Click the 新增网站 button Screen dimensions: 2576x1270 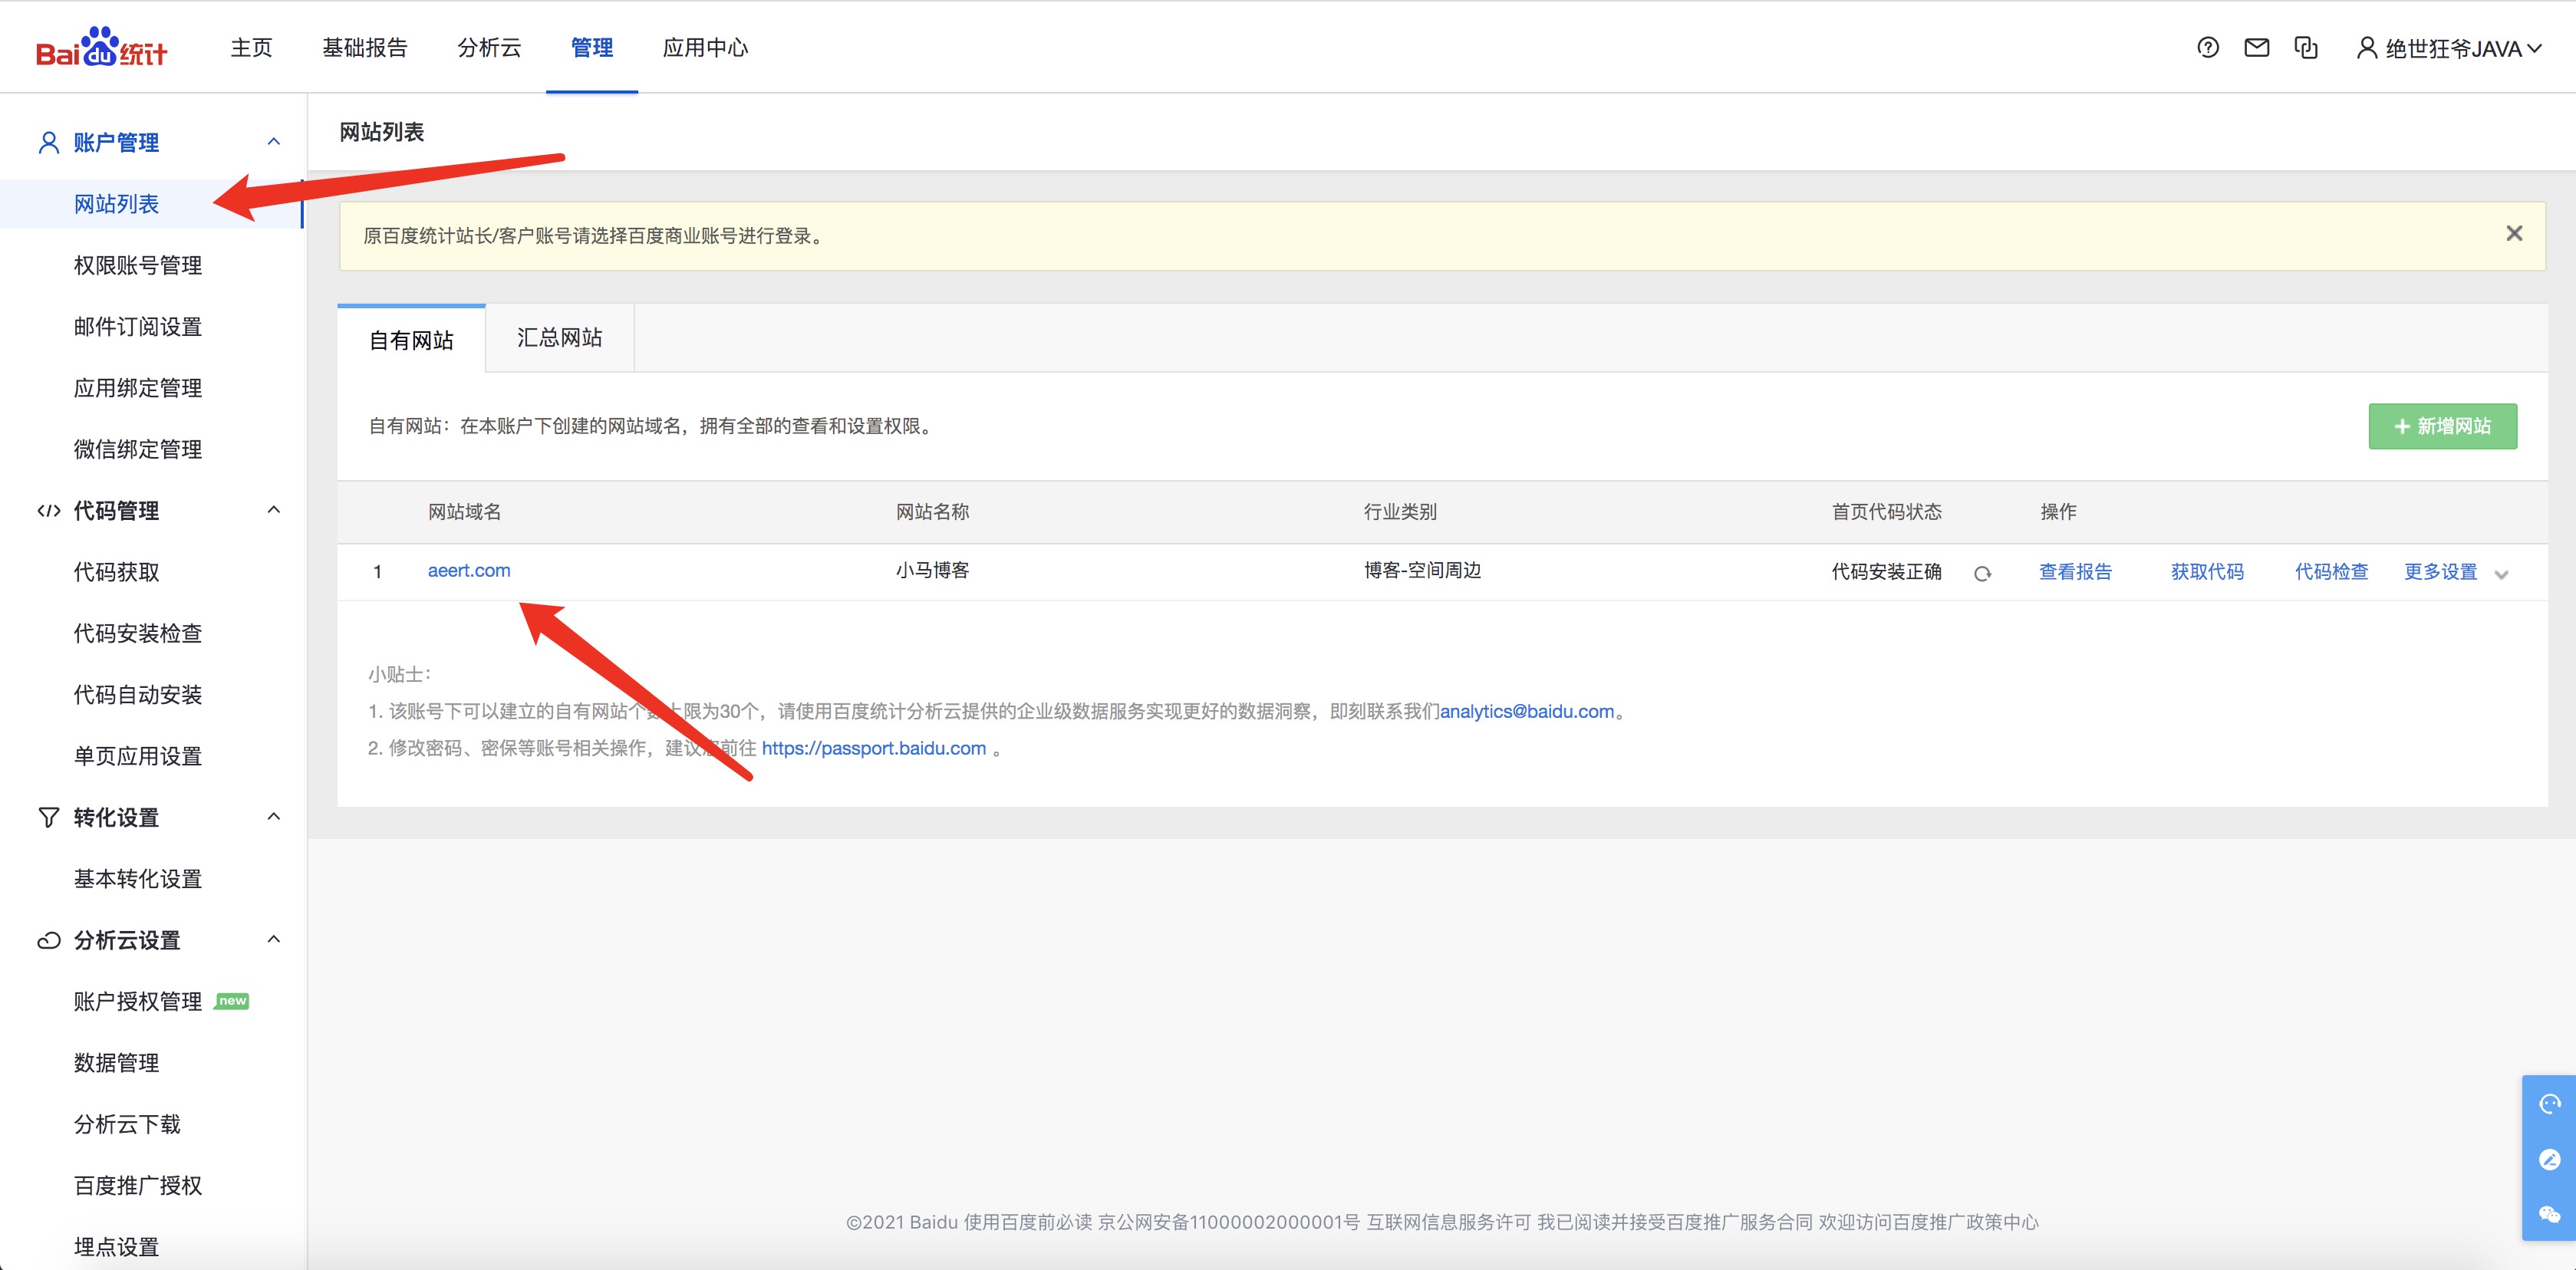coord(2441,426)
